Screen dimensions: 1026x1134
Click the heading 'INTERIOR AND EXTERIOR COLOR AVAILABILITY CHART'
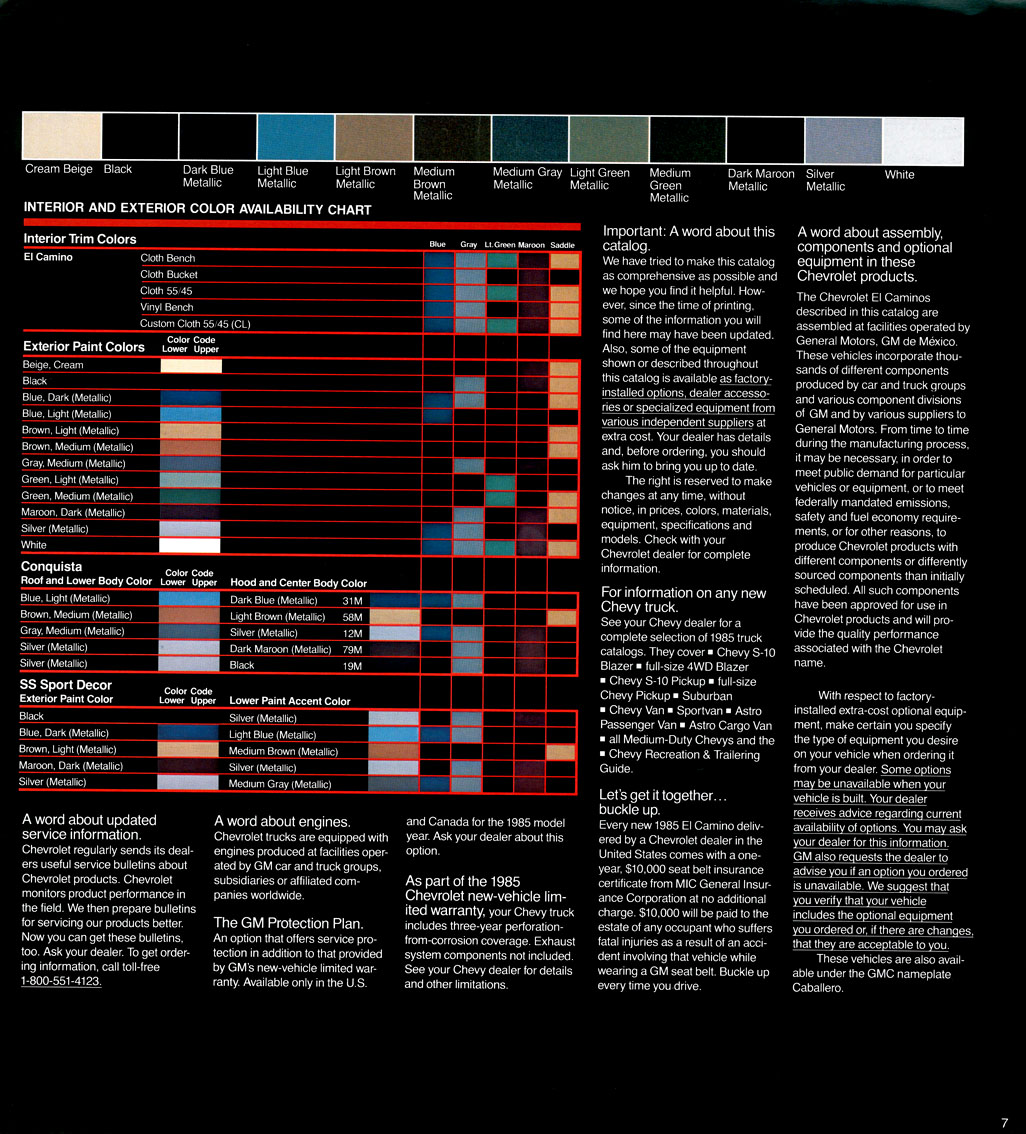(197, 208)
